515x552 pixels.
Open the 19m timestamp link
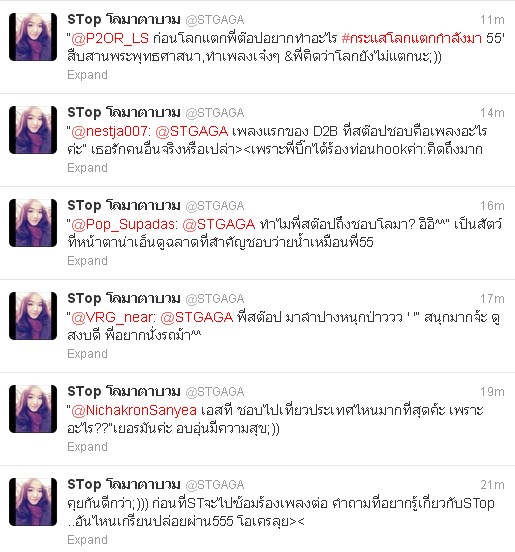492,392
